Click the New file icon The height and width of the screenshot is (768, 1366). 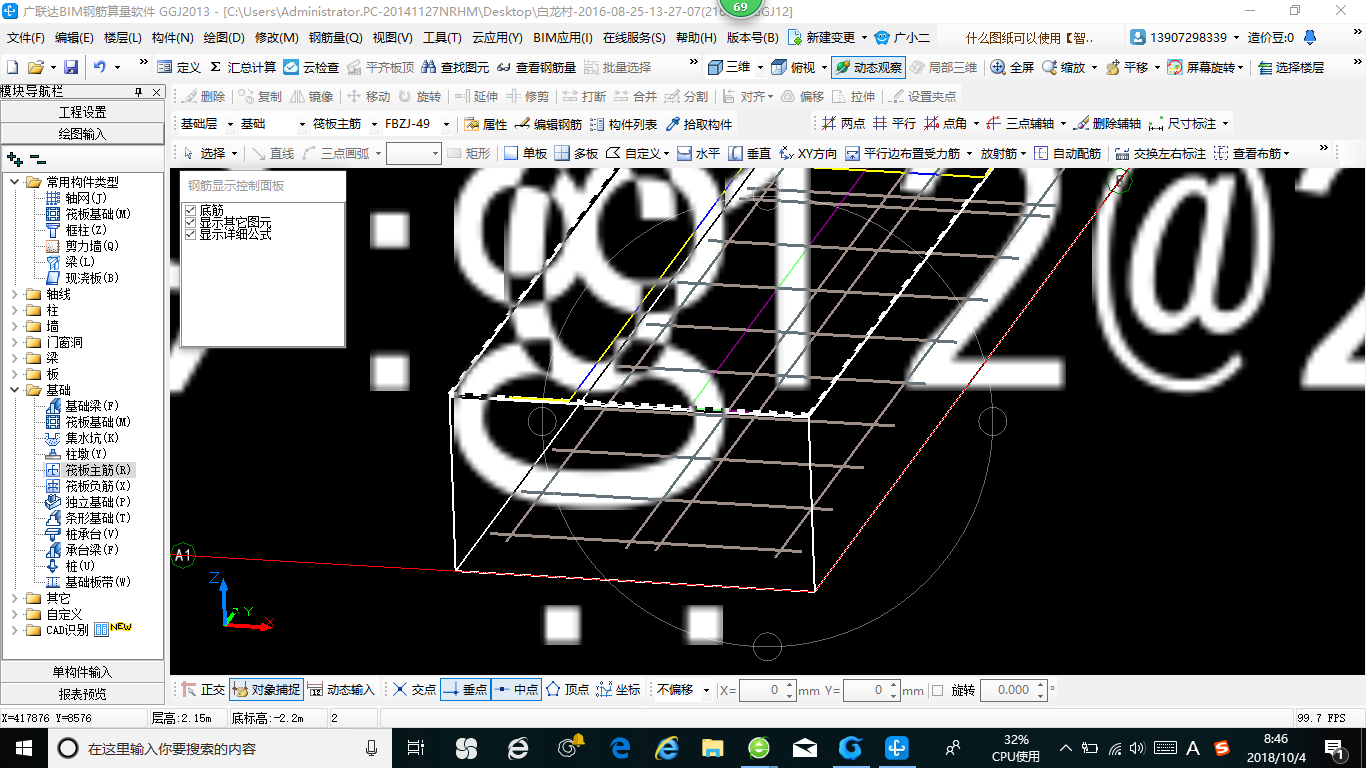click(12, 67)
